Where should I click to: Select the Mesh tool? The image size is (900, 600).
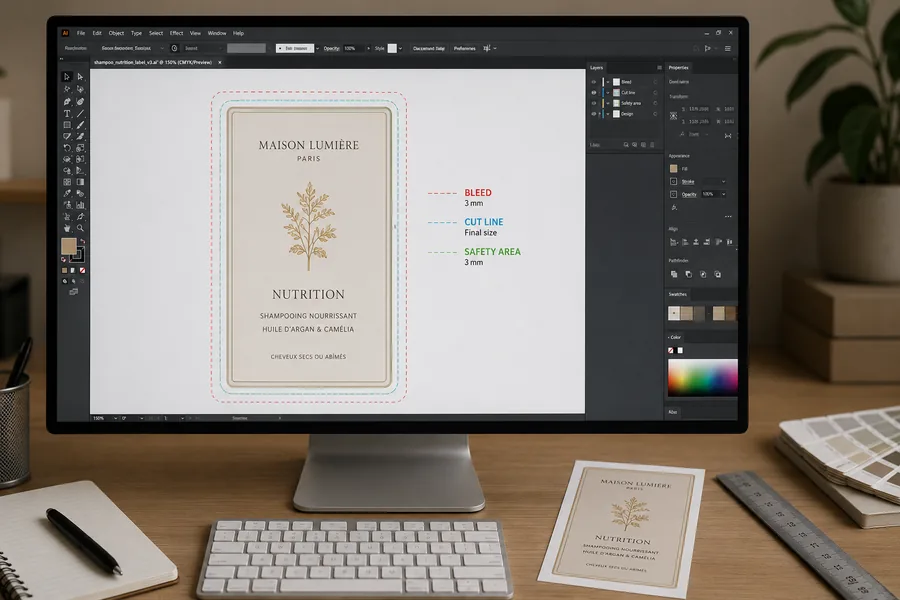[67, 182]
